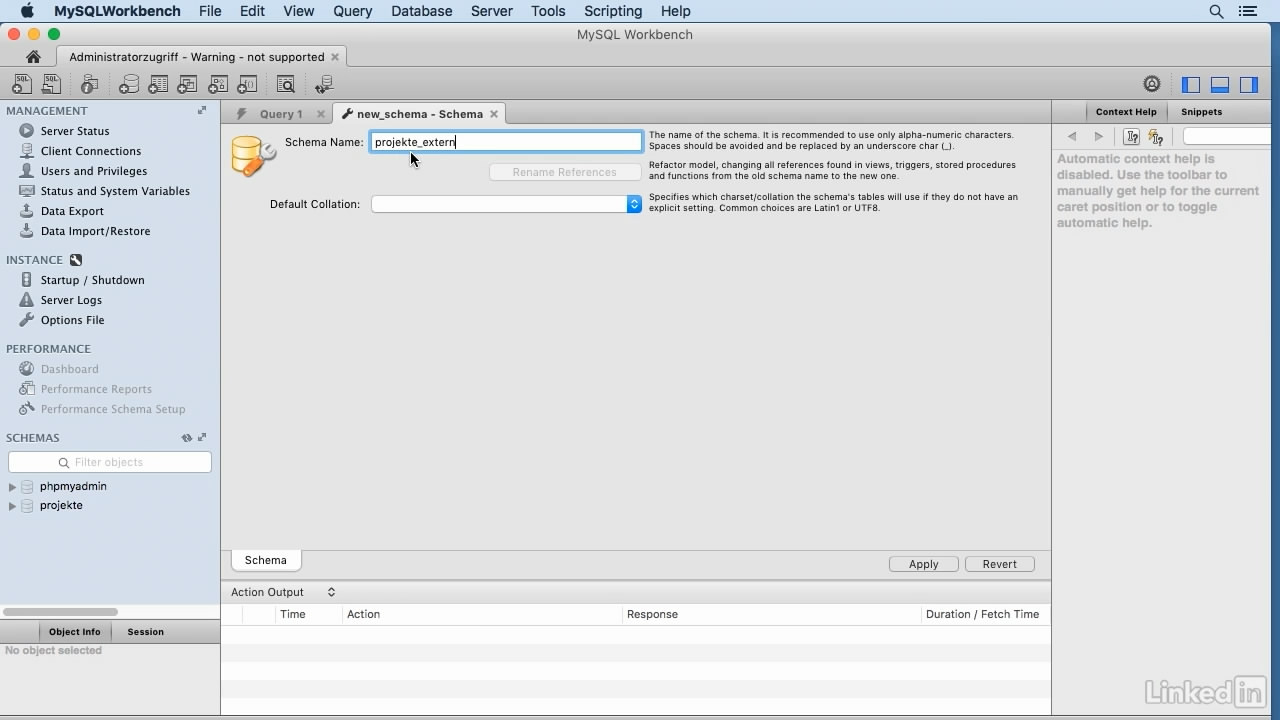Click the sidebar horizontal scrollbar
1280x720 pixels.
(61, 612)
